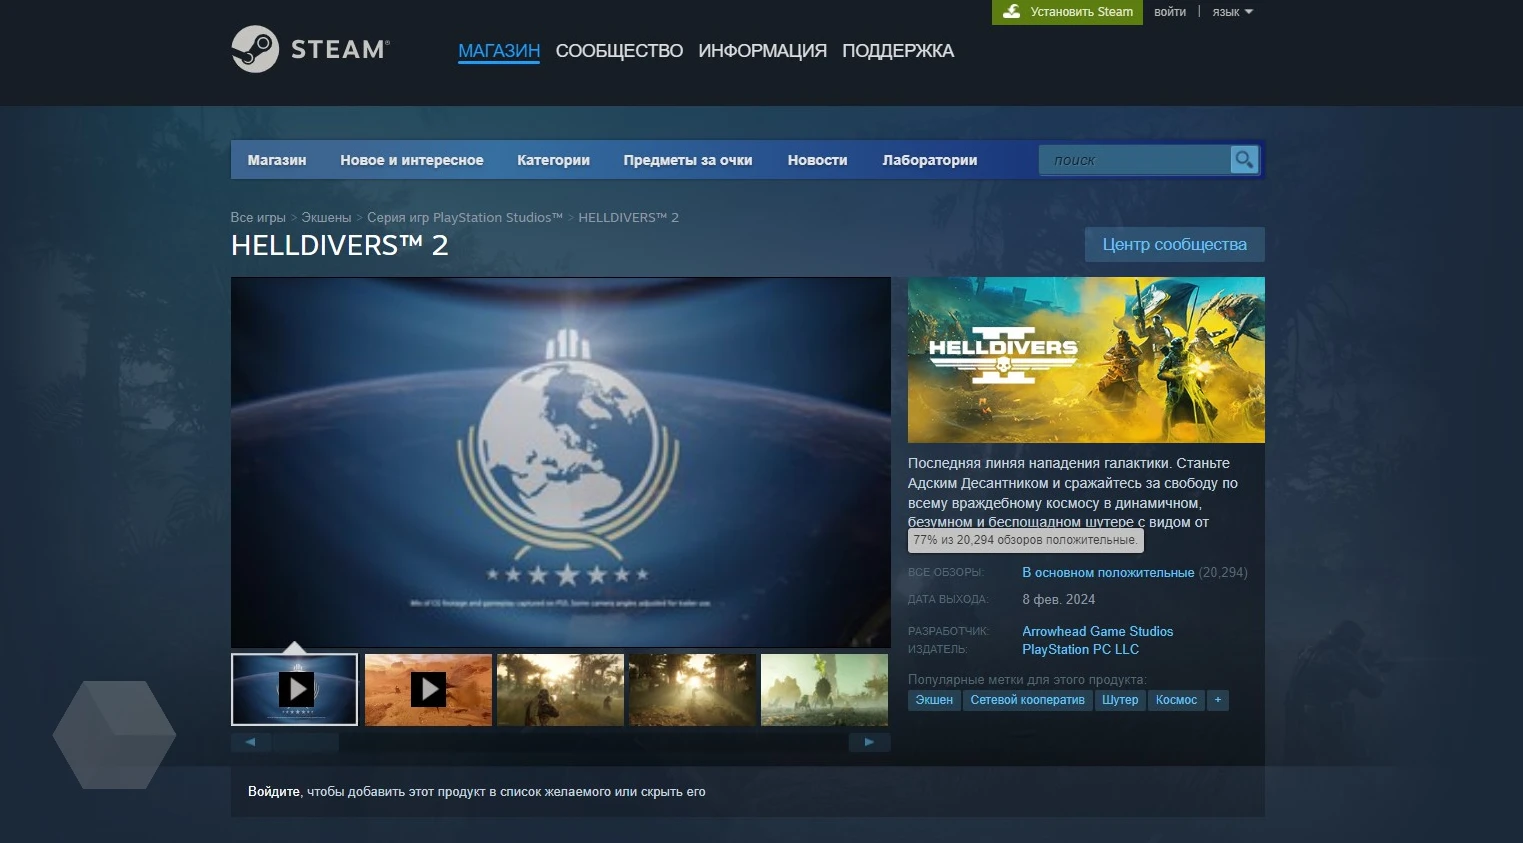Open the язык language dropdown
This screenshot has width=1523, height=843.
(x=1232, y=12)
